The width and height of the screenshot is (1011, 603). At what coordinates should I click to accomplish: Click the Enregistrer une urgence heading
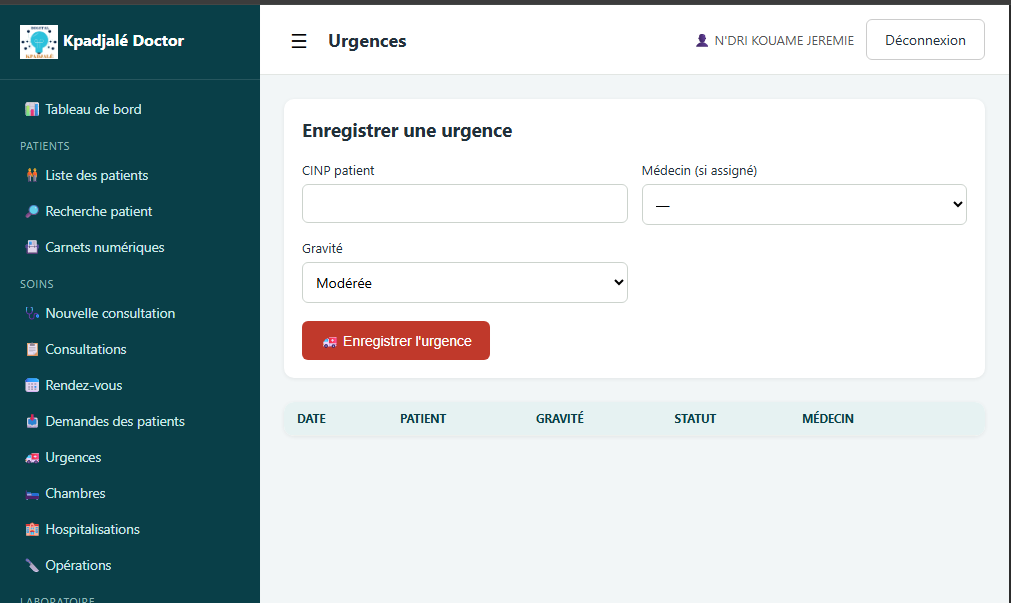[x=407, y=131]
